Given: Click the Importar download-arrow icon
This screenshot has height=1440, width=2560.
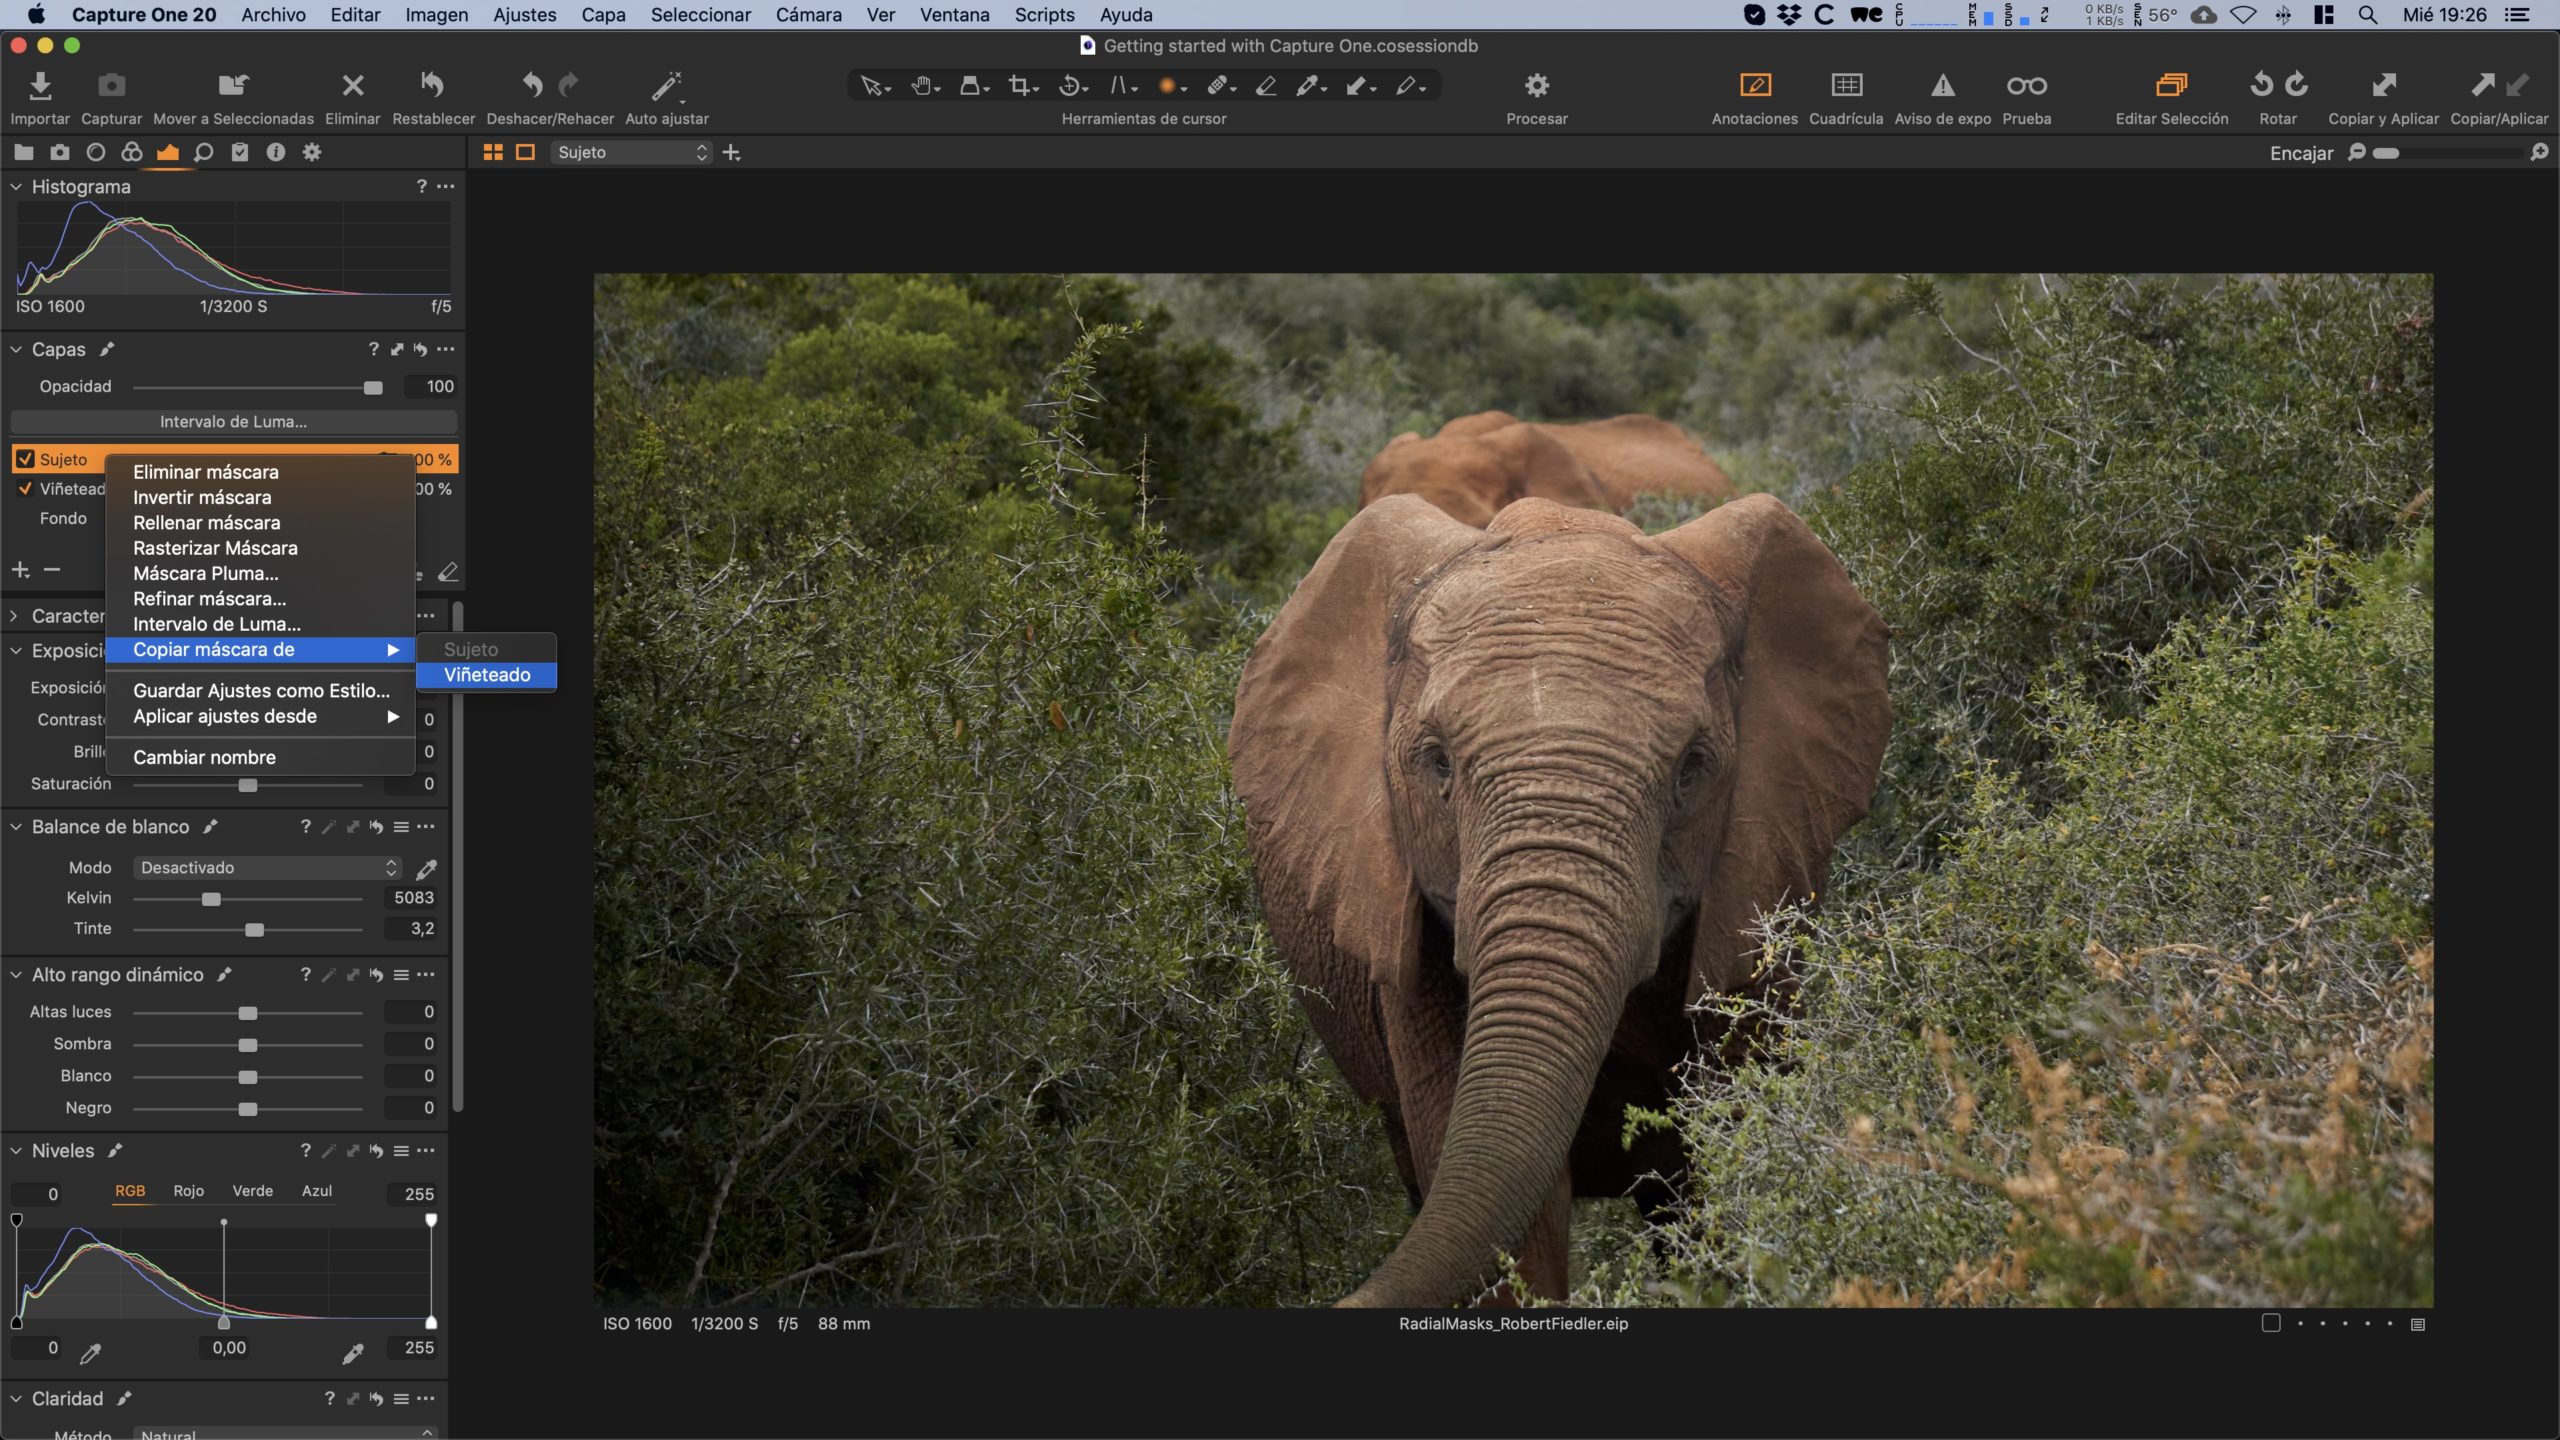Looking at the screenshot, I should (x=40, y=85).
